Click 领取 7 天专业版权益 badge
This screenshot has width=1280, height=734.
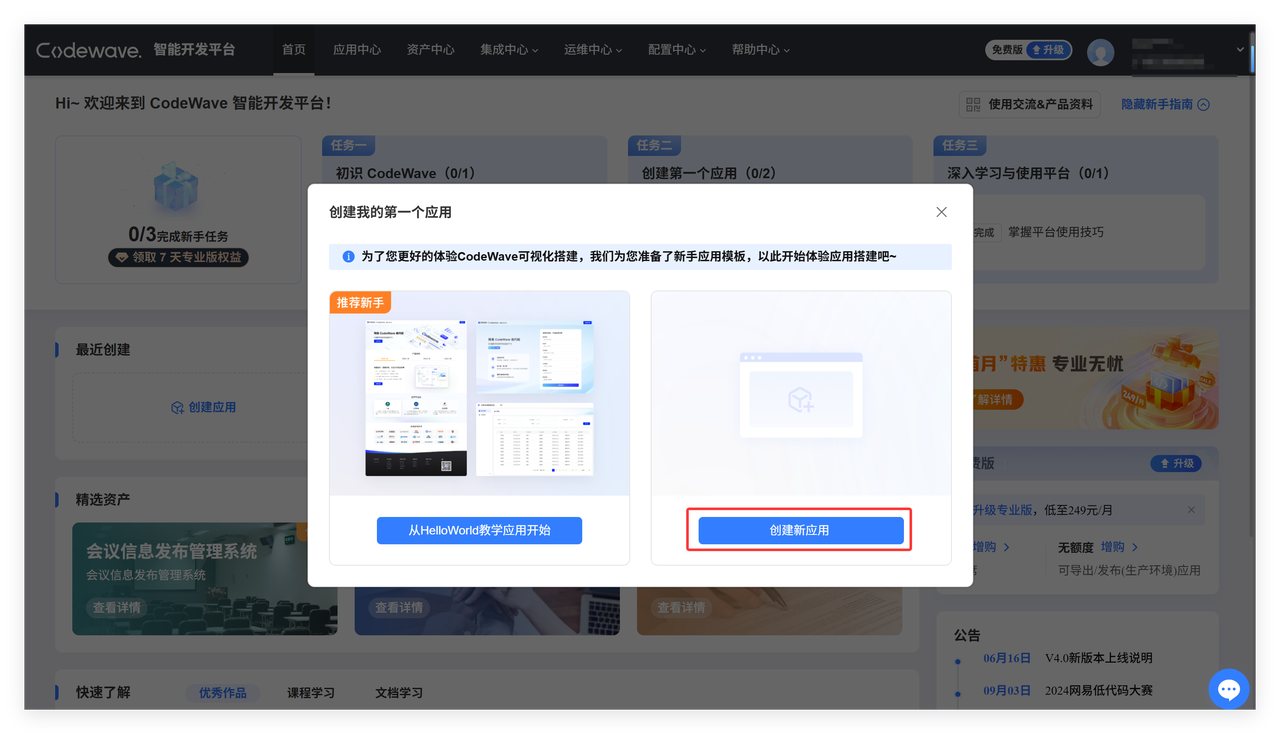179,258
